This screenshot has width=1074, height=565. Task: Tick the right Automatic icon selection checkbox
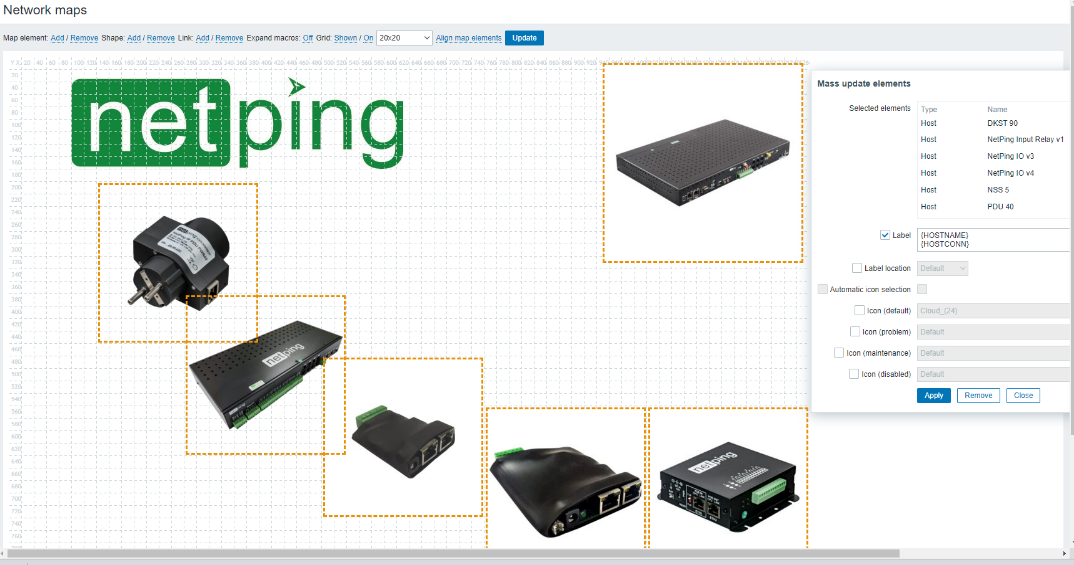coord(922,289)
